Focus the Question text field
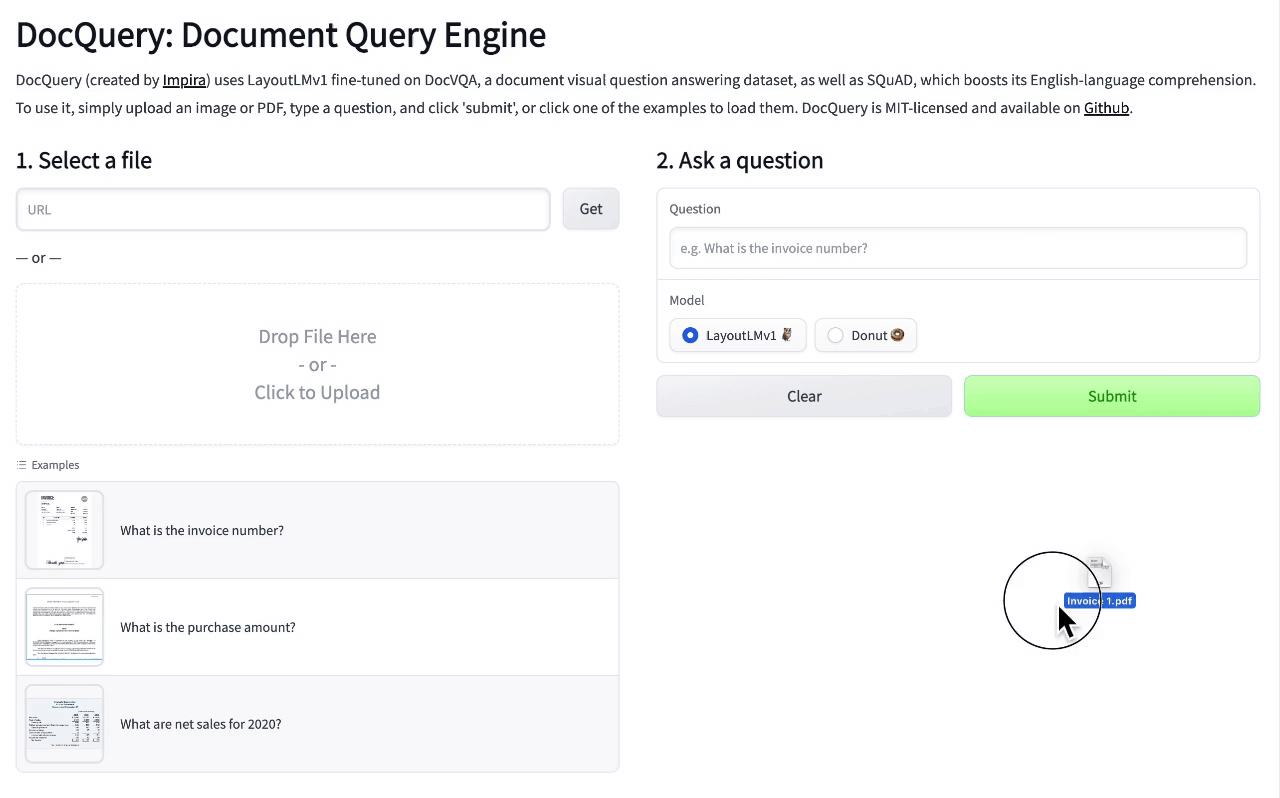 coord(958,248)
